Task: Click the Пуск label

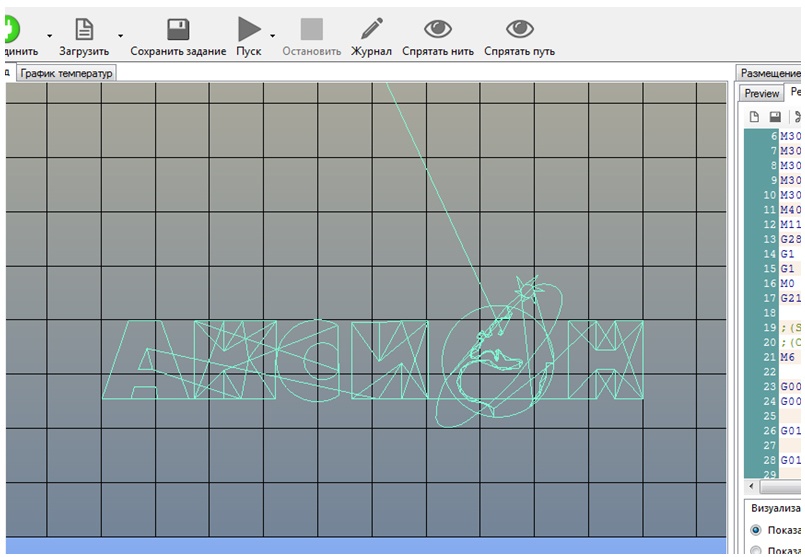Action: (x=249, y=51)
